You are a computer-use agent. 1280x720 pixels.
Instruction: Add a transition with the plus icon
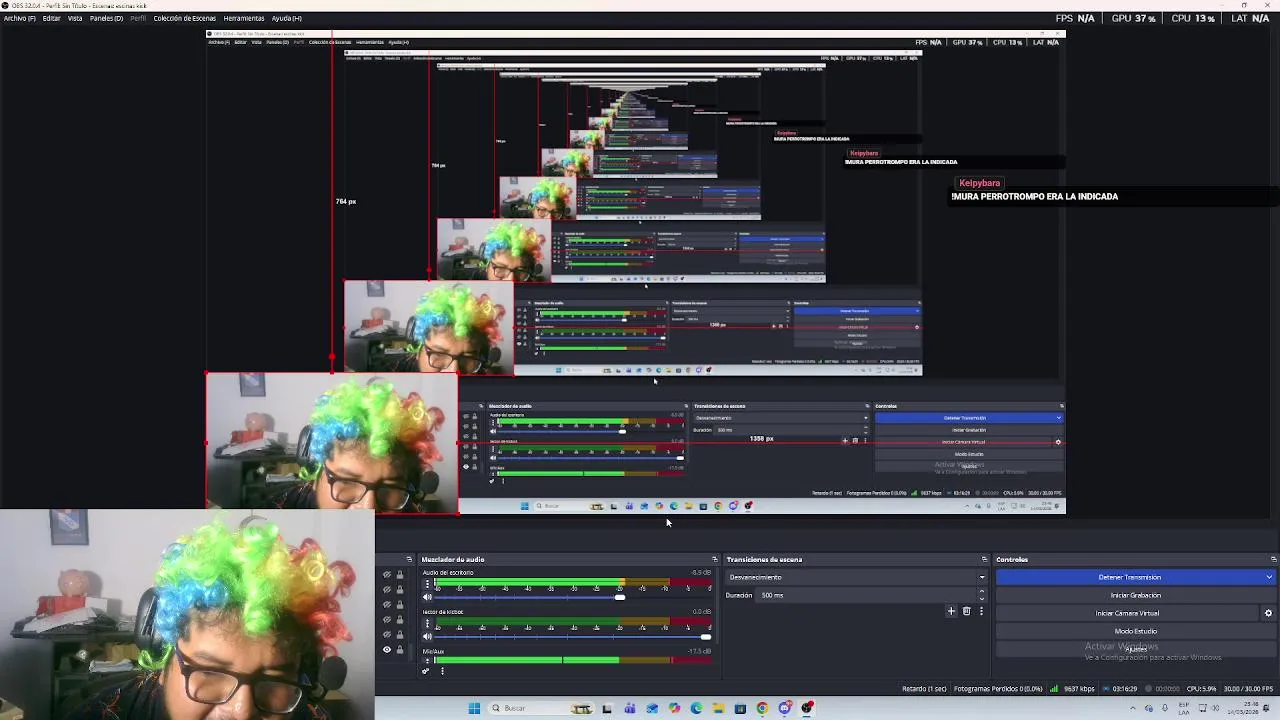951,611
